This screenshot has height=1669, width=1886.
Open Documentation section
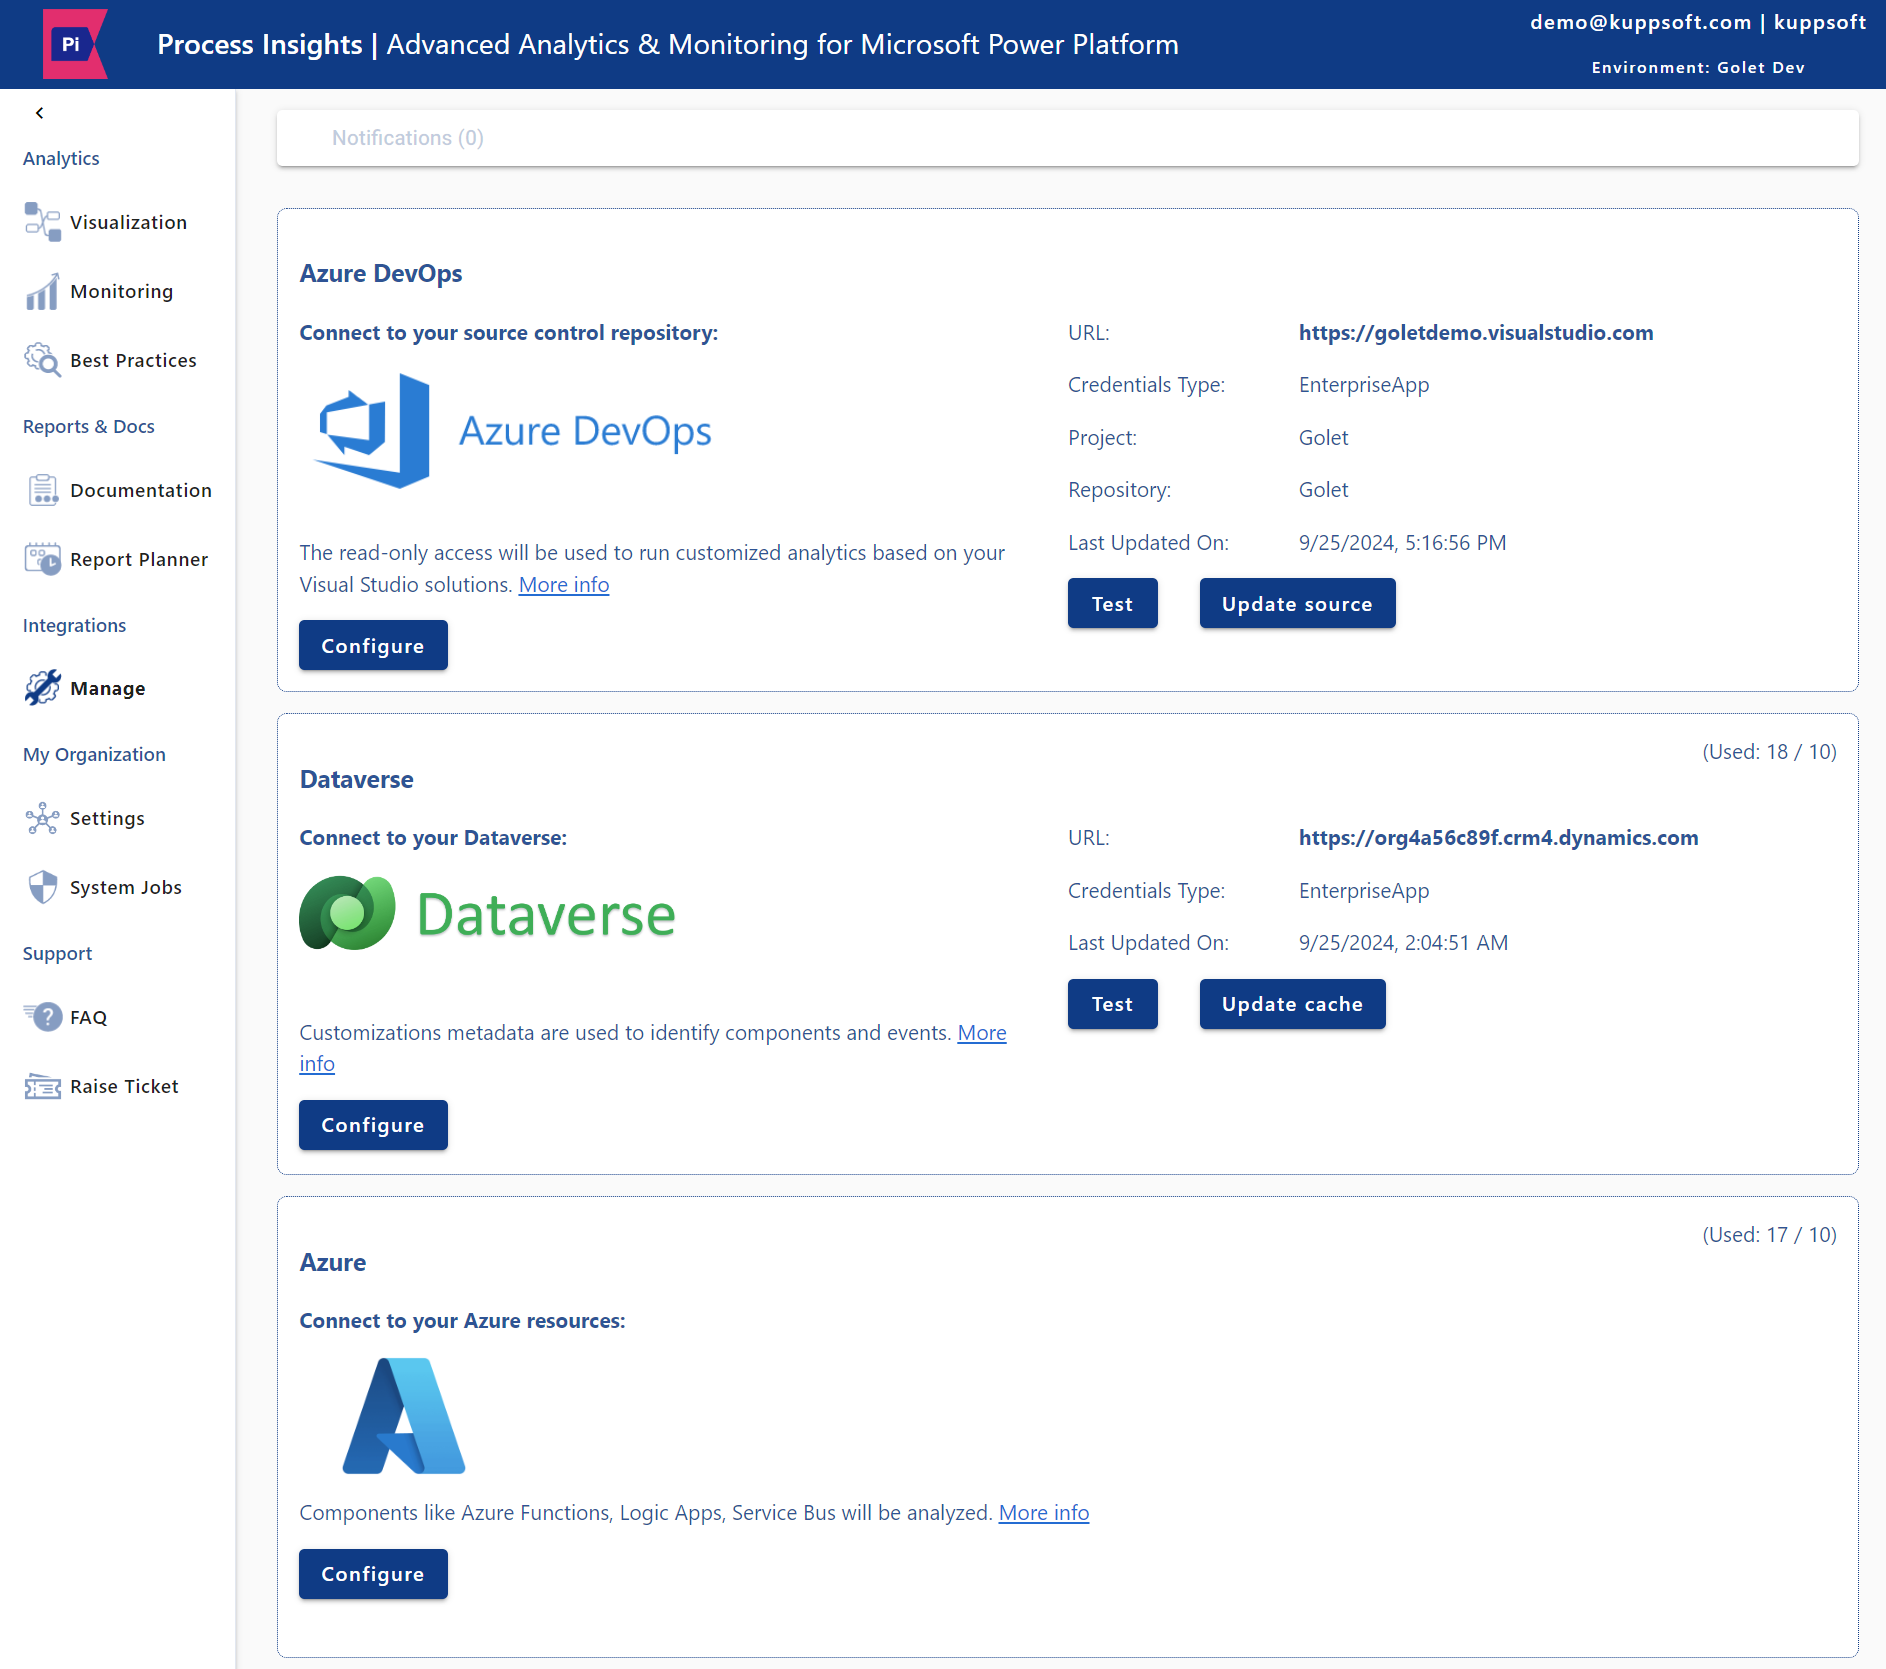[x=141, y=490]
